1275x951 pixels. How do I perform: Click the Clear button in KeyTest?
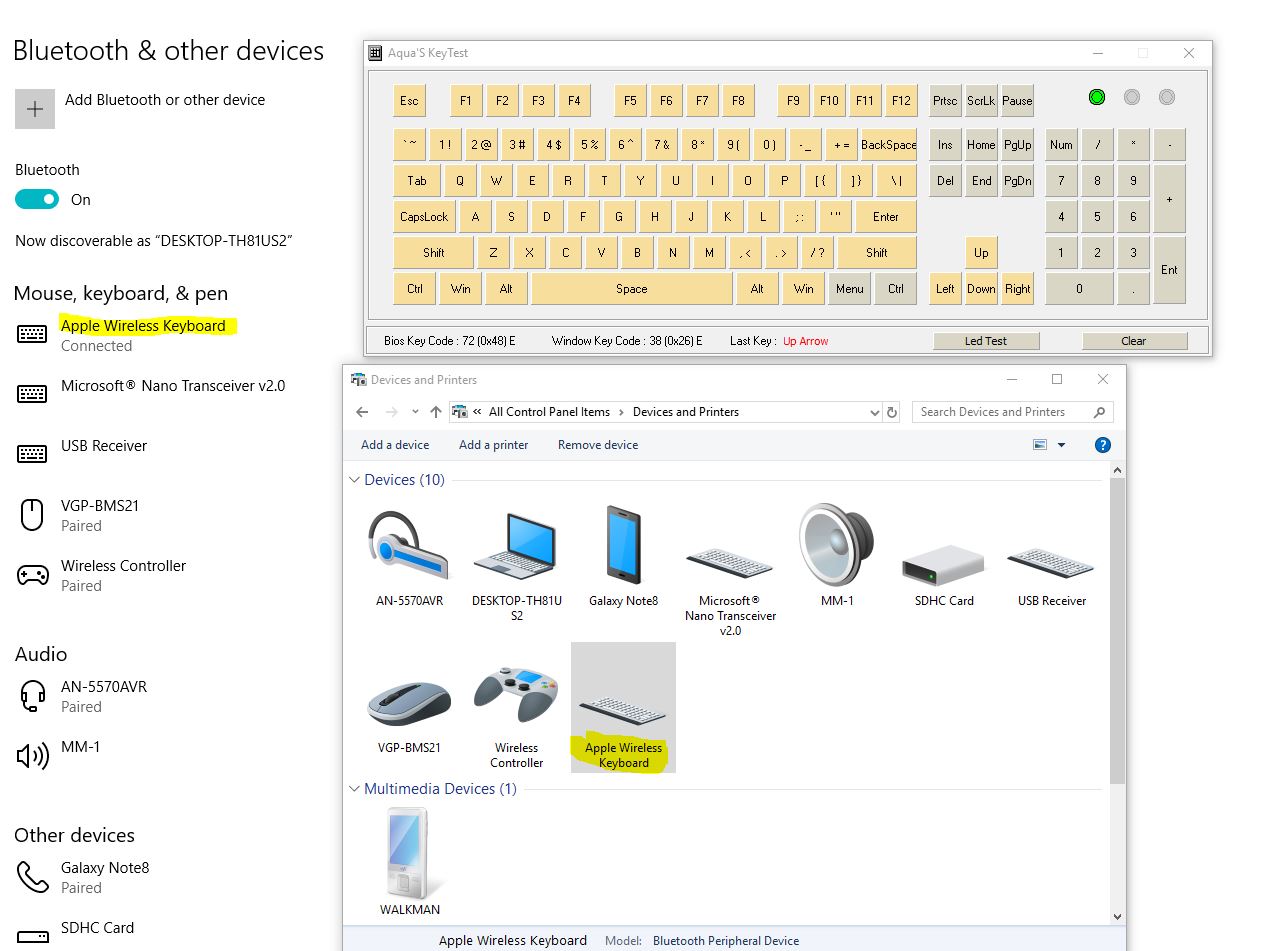tap(1134, 341)
